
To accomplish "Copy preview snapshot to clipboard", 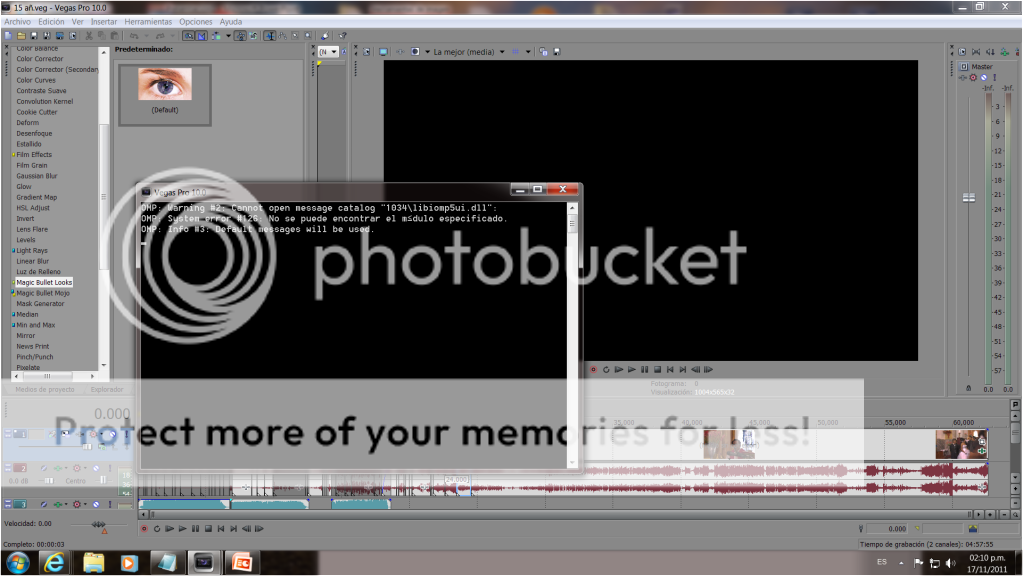I will [543, 52].
